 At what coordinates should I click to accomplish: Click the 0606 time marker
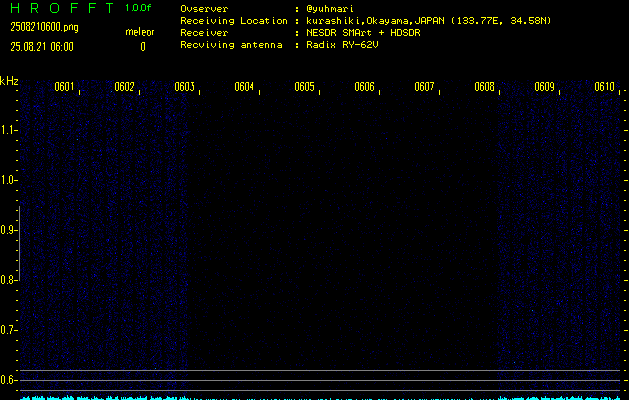364,87
